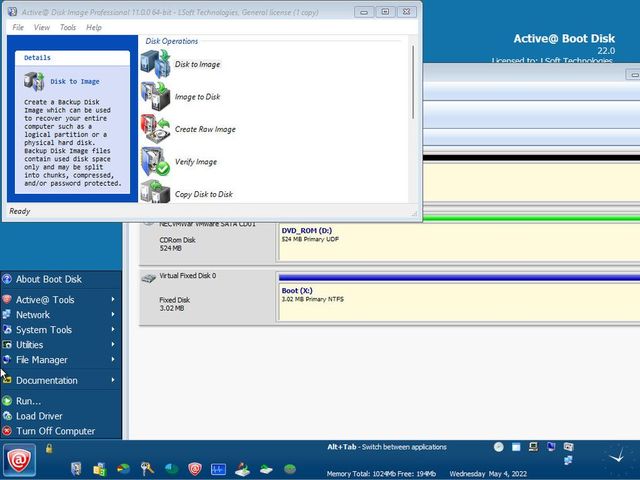Launch the Verify Image operation

point(155,161)
